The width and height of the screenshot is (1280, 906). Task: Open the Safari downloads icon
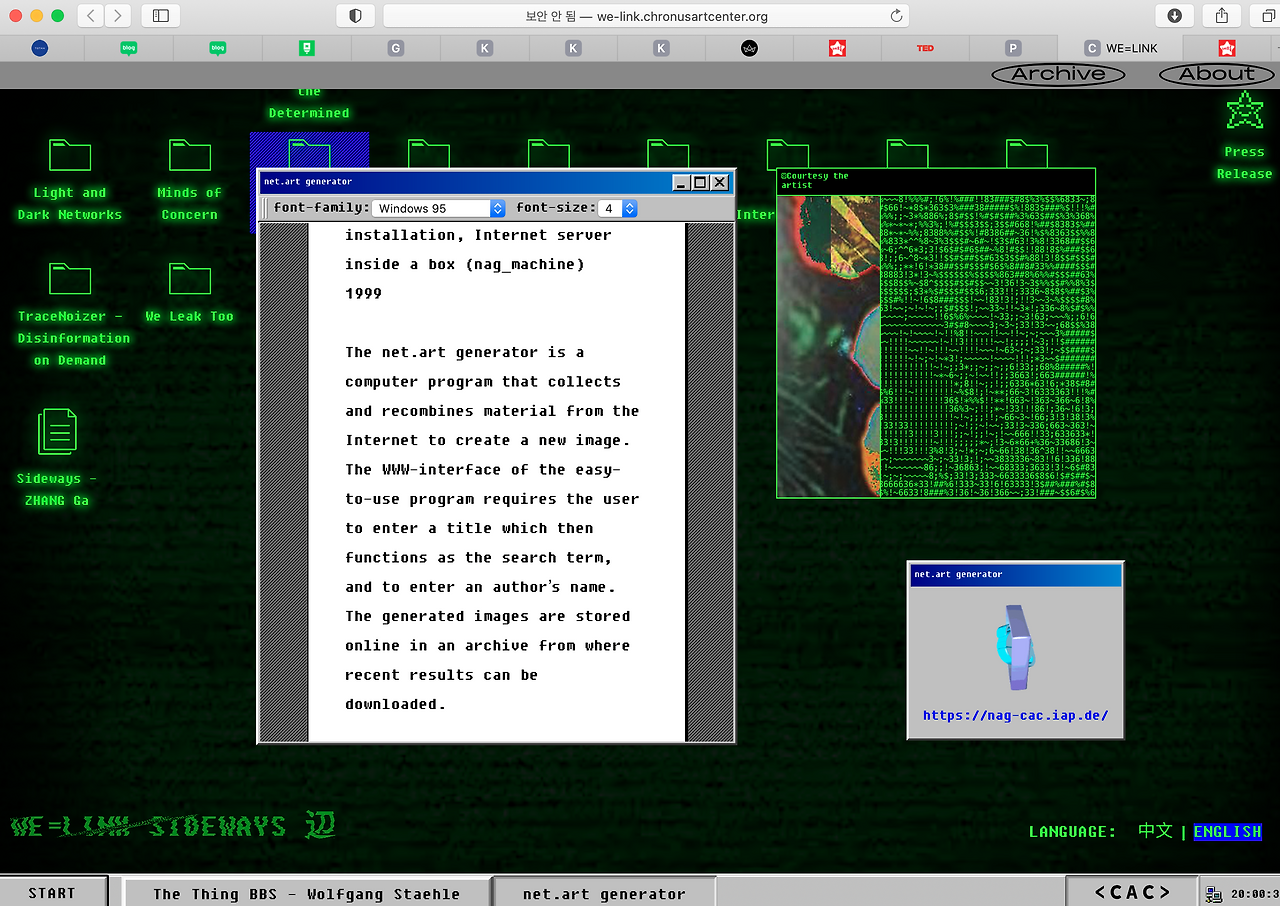[x=1175, y=15]
